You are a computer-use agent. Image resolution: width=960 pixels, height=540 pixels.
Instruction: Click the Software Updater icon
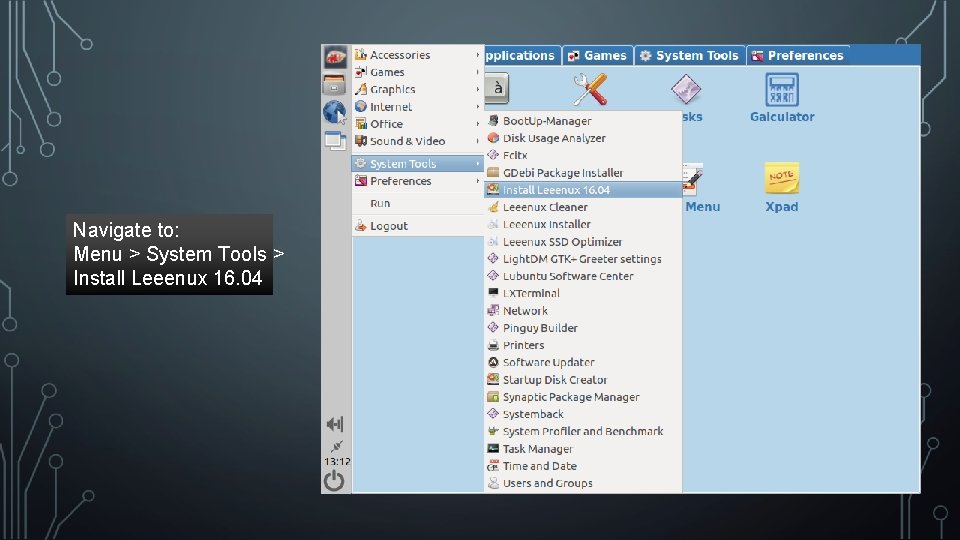tap(493, 362)
